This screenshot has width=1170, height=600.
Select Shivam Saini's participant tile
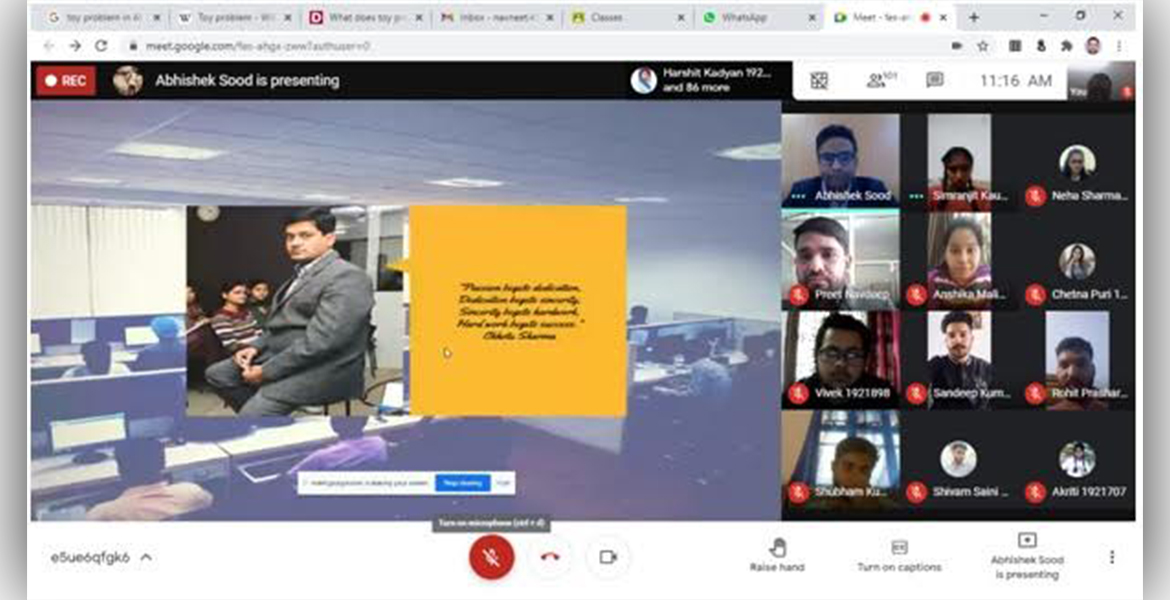coord(958,459)
